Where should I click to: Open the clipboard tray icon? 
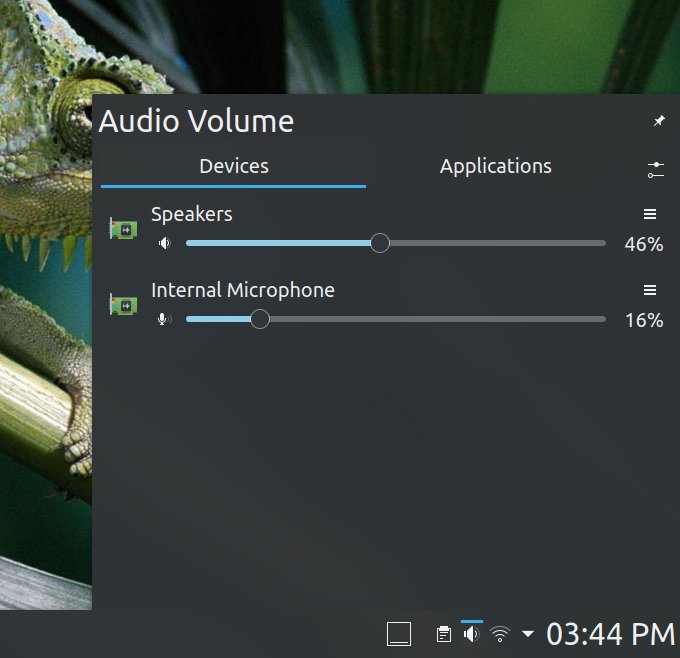(x=444, y=635)
